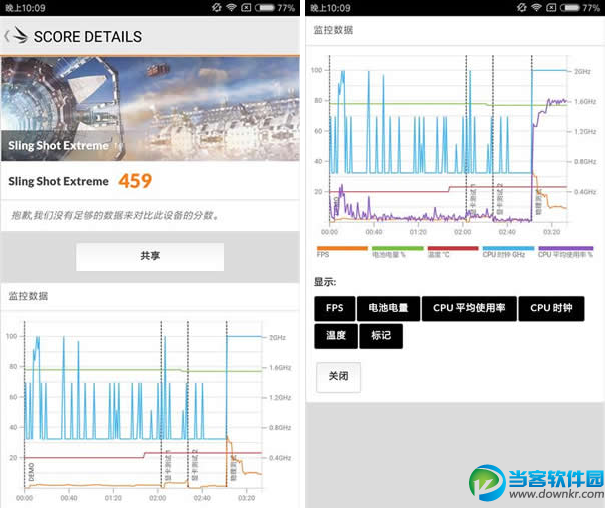The height and width of the screenshot is (508, 605).
Task: Open the Sling Shot Extreme banner image
Action: (150, 109)
